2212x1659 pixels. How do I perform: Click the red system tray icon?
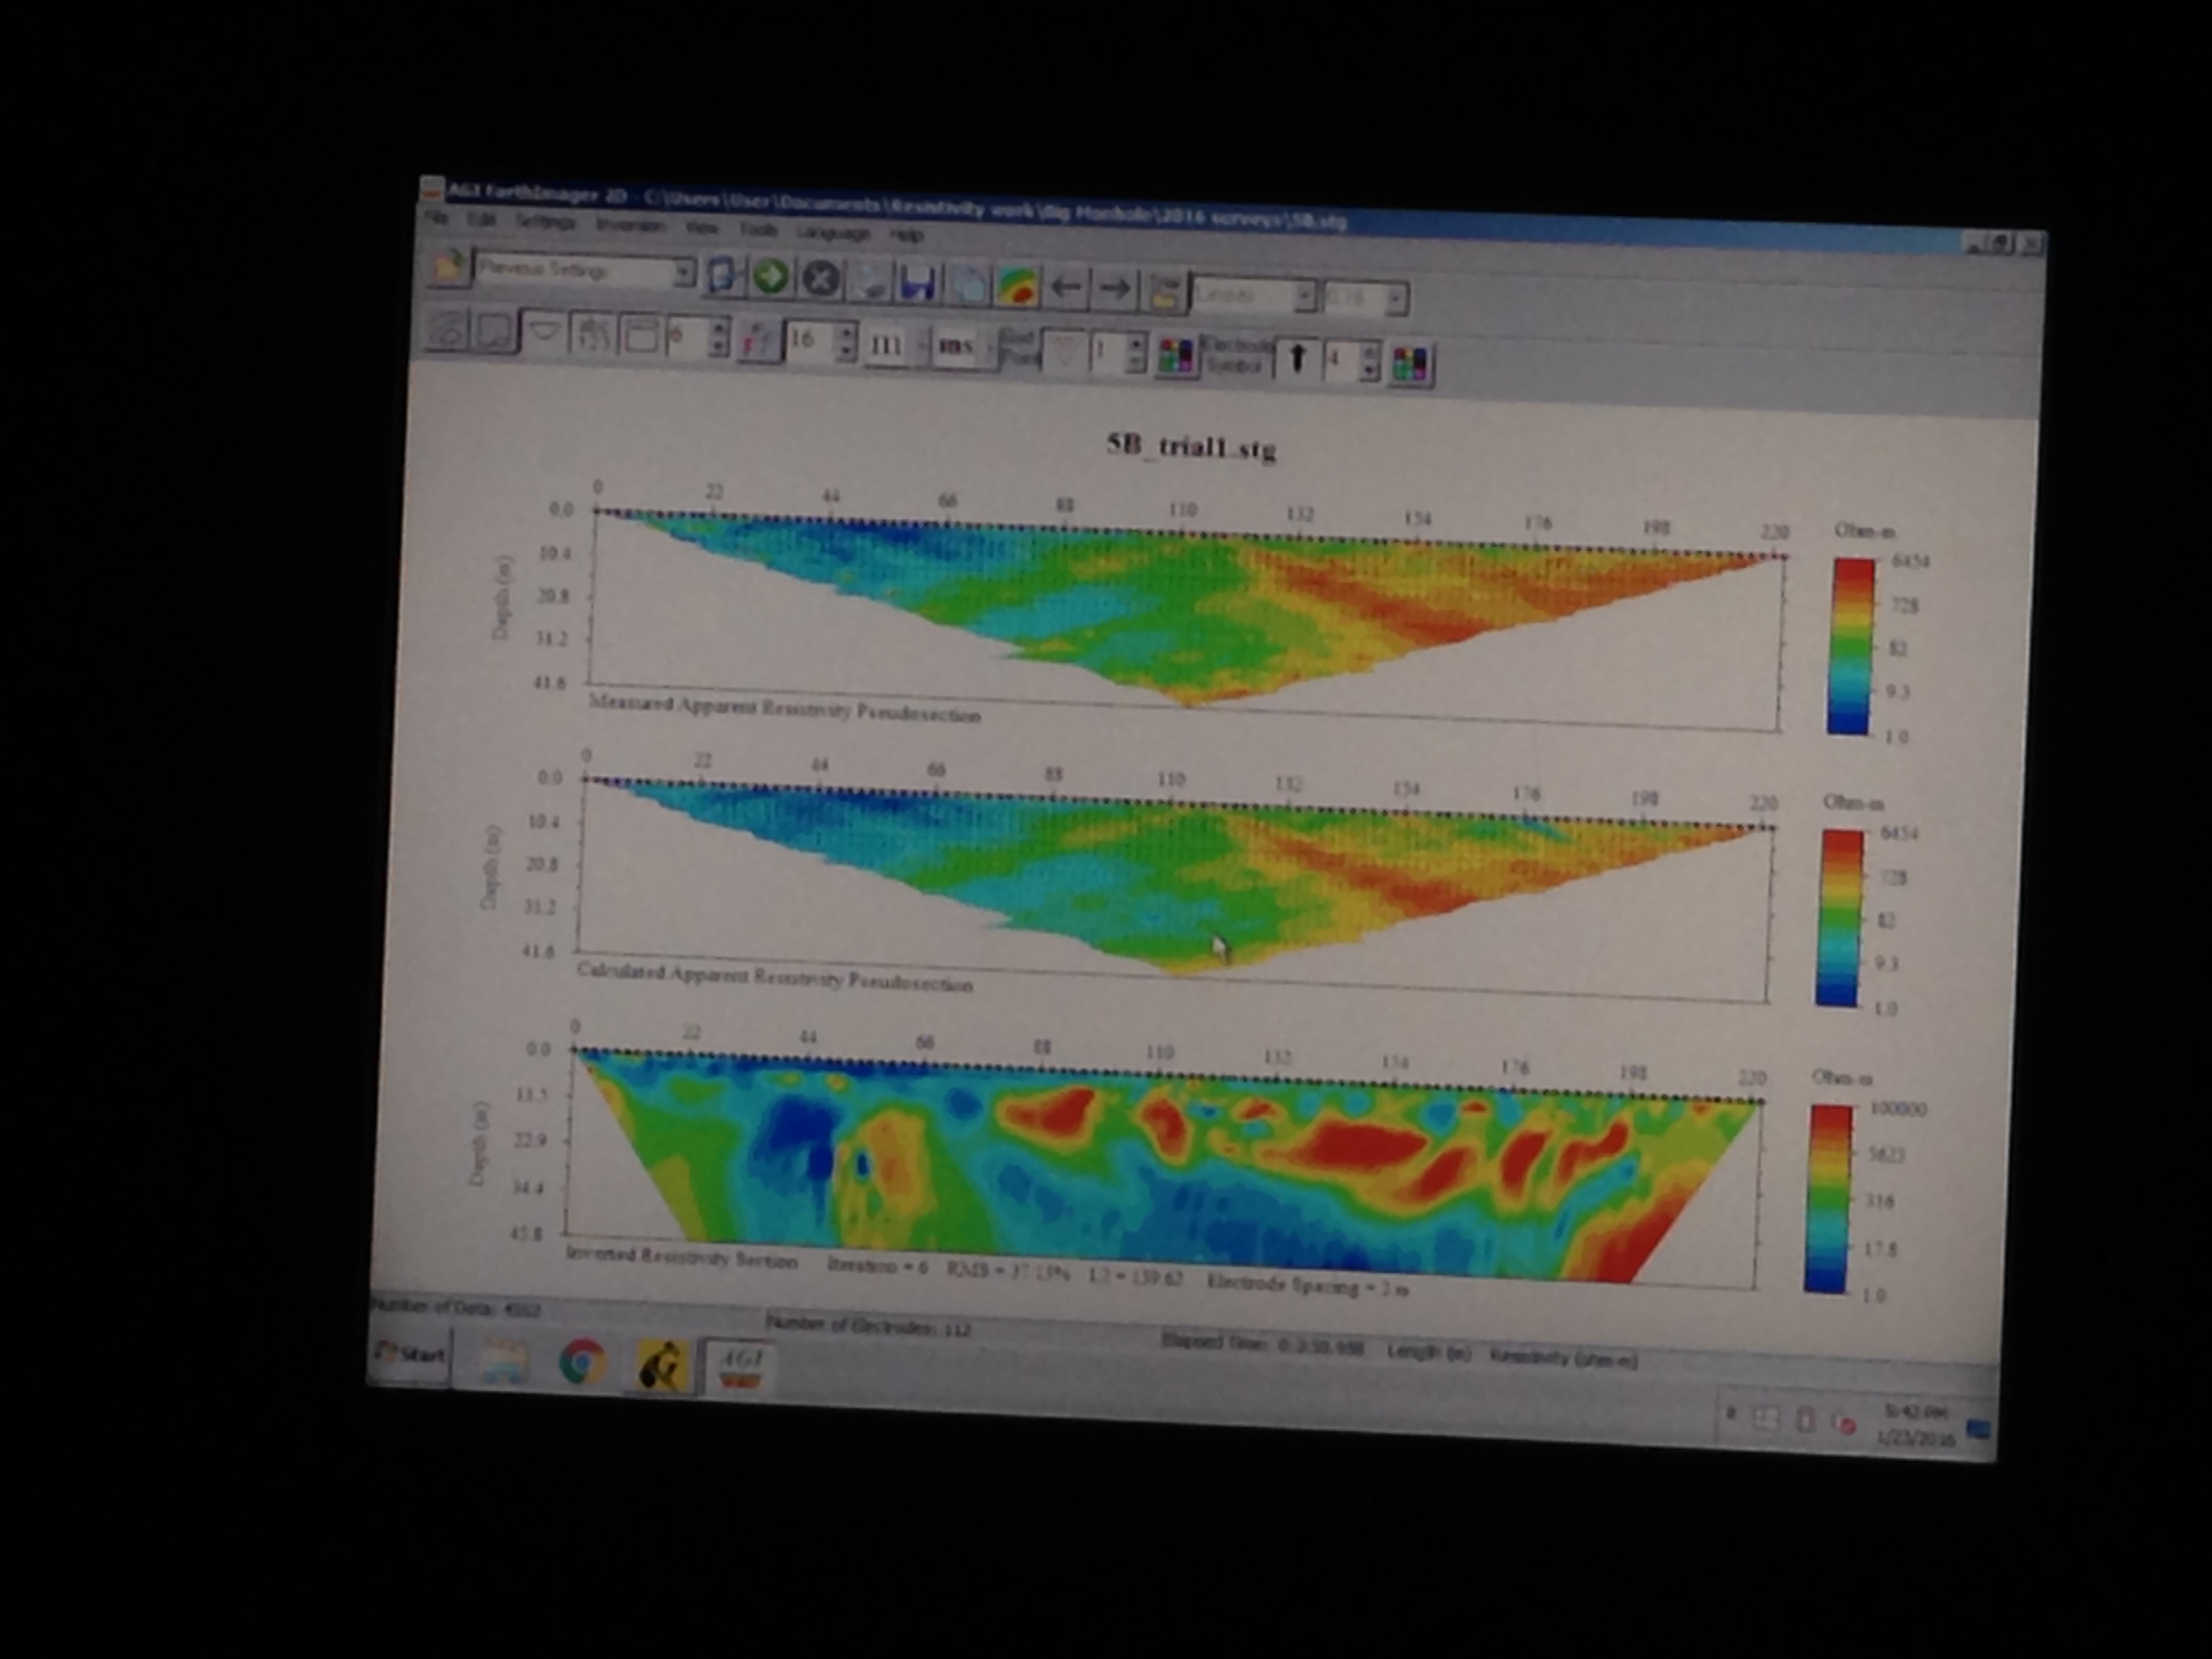click(1845, 1423)
